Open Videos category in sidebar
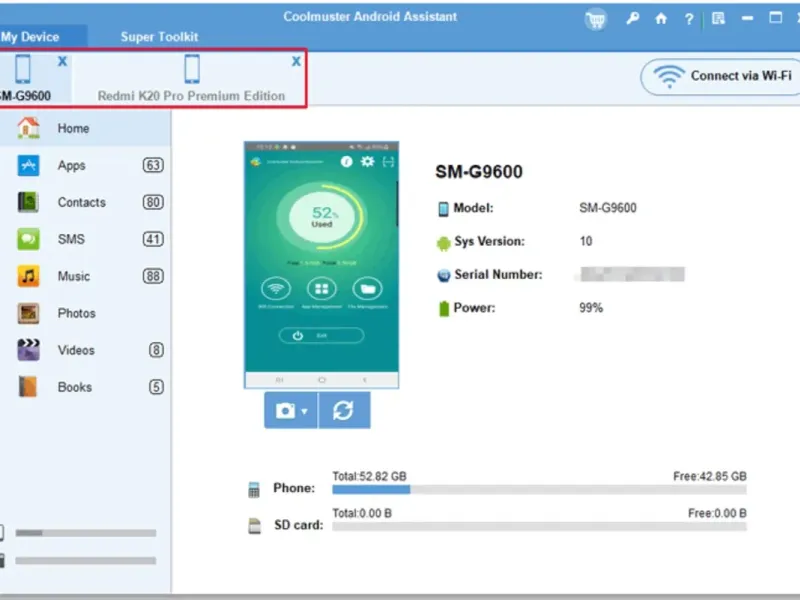Image resolution: width=800 pixels, height=600 pixels. (85, 350)
